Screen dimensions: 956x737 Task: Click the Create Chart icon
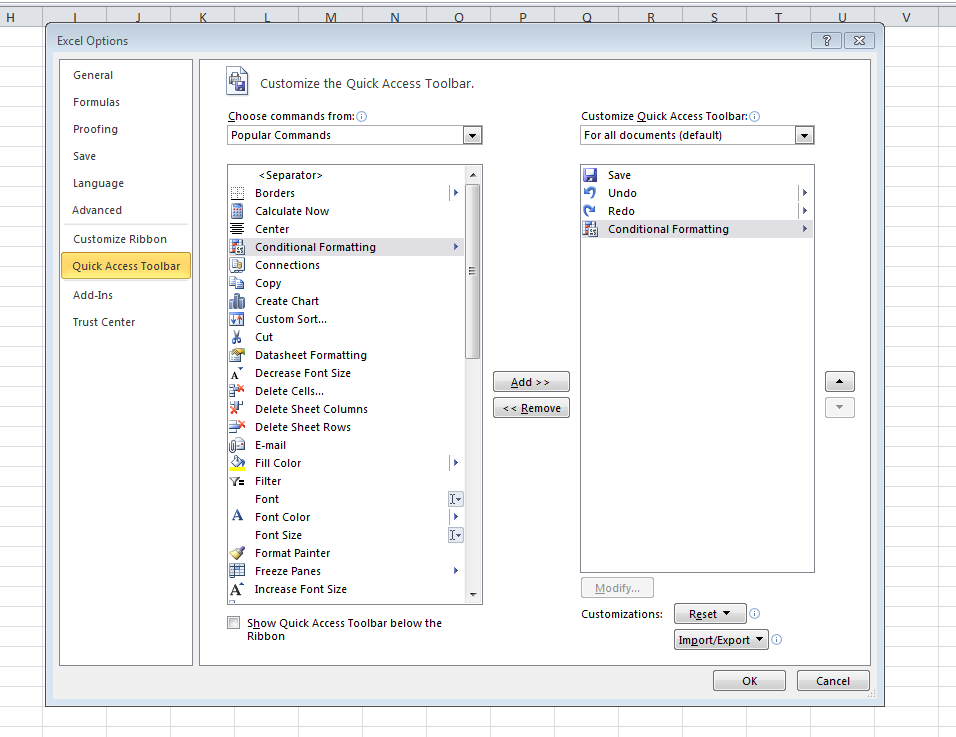pyautogui.click(x=237, y=301)
